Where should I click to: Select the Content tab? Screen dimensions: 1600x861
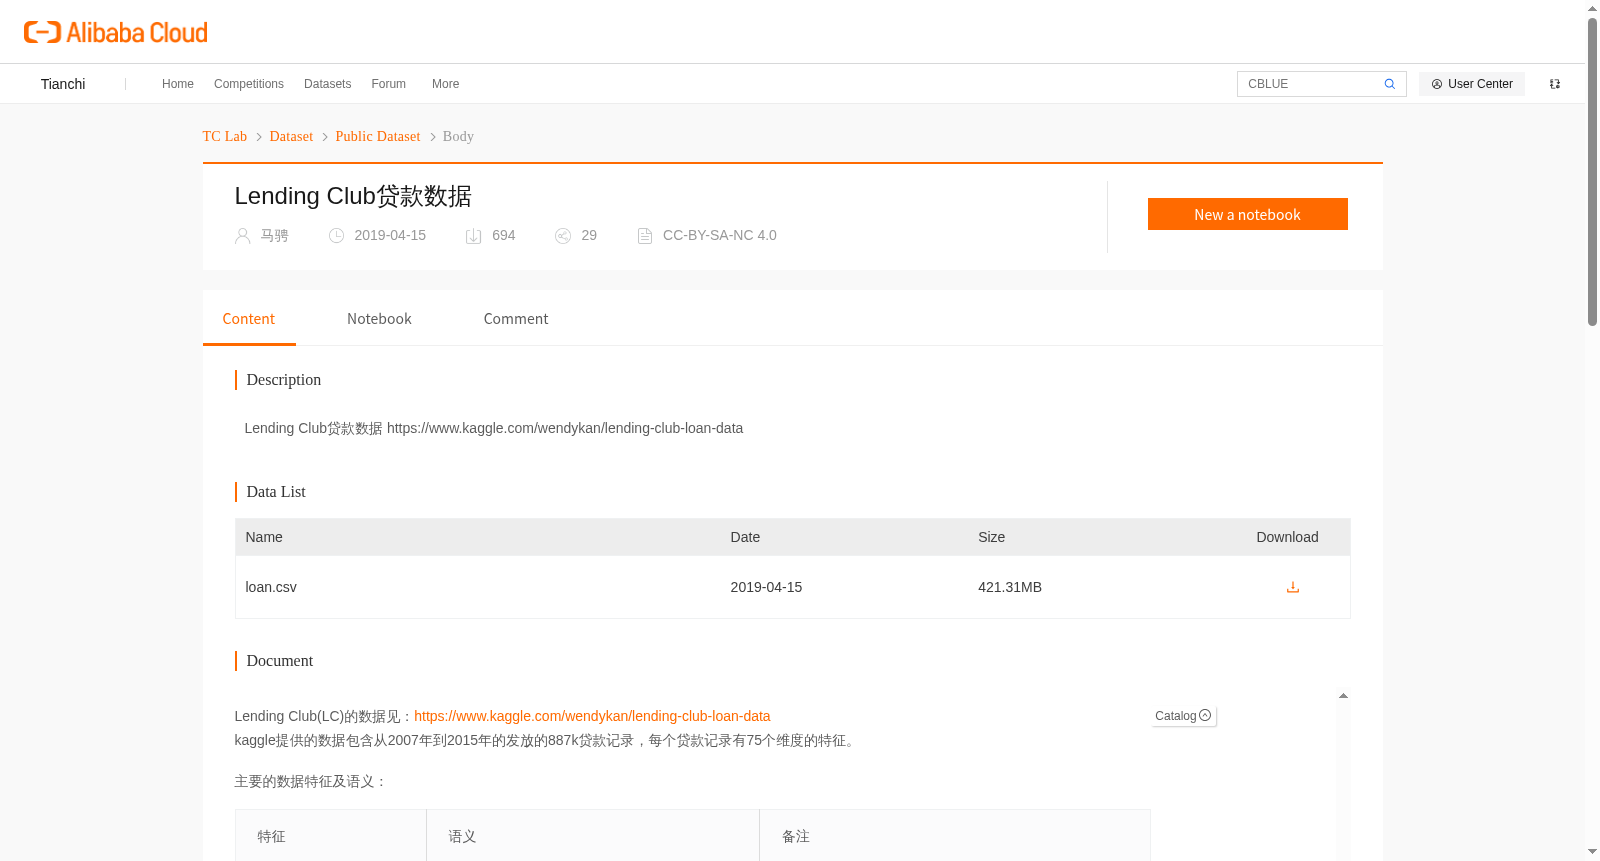pyautogui.click(x=249, y=319)
